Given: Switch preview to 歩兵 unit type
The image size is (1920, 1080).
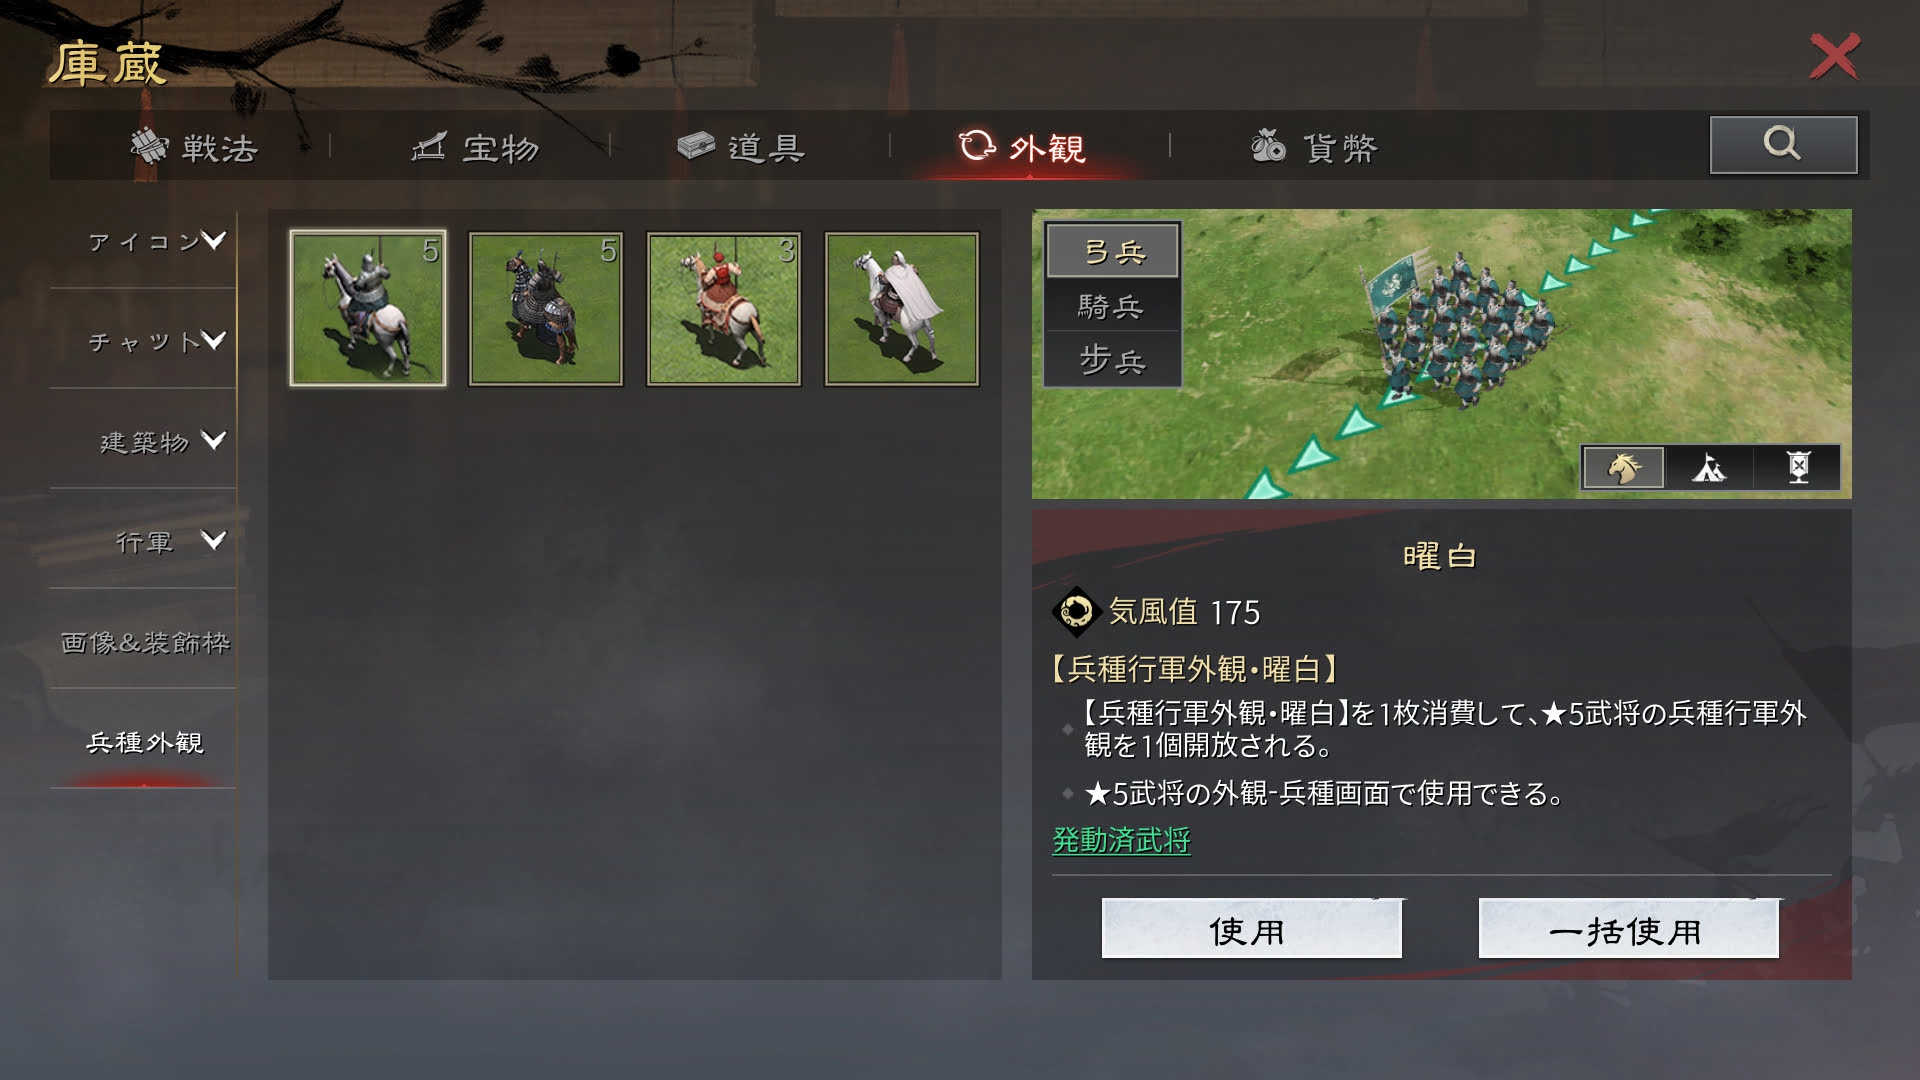Looking at the screenshot, I should tap(1113, 358).
